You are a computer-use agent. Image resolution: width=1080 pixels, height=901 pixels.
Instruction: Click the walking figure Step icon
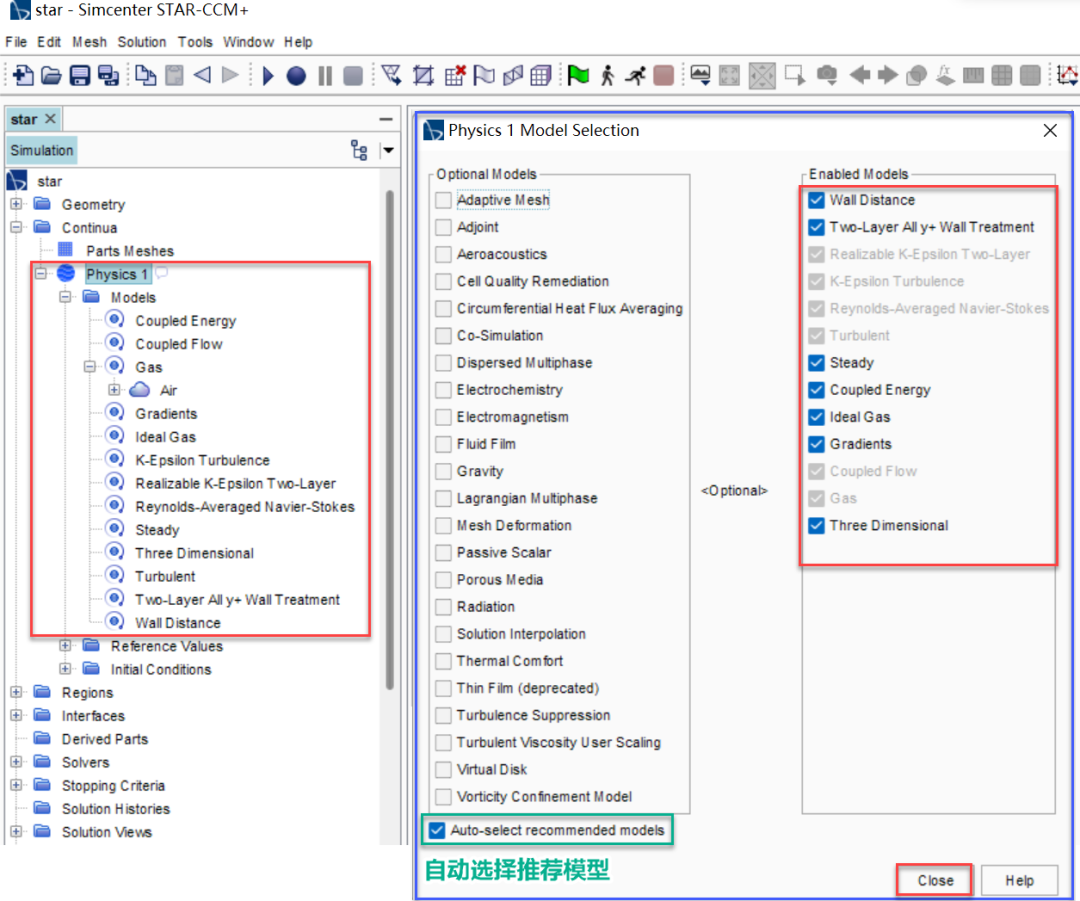607,75
